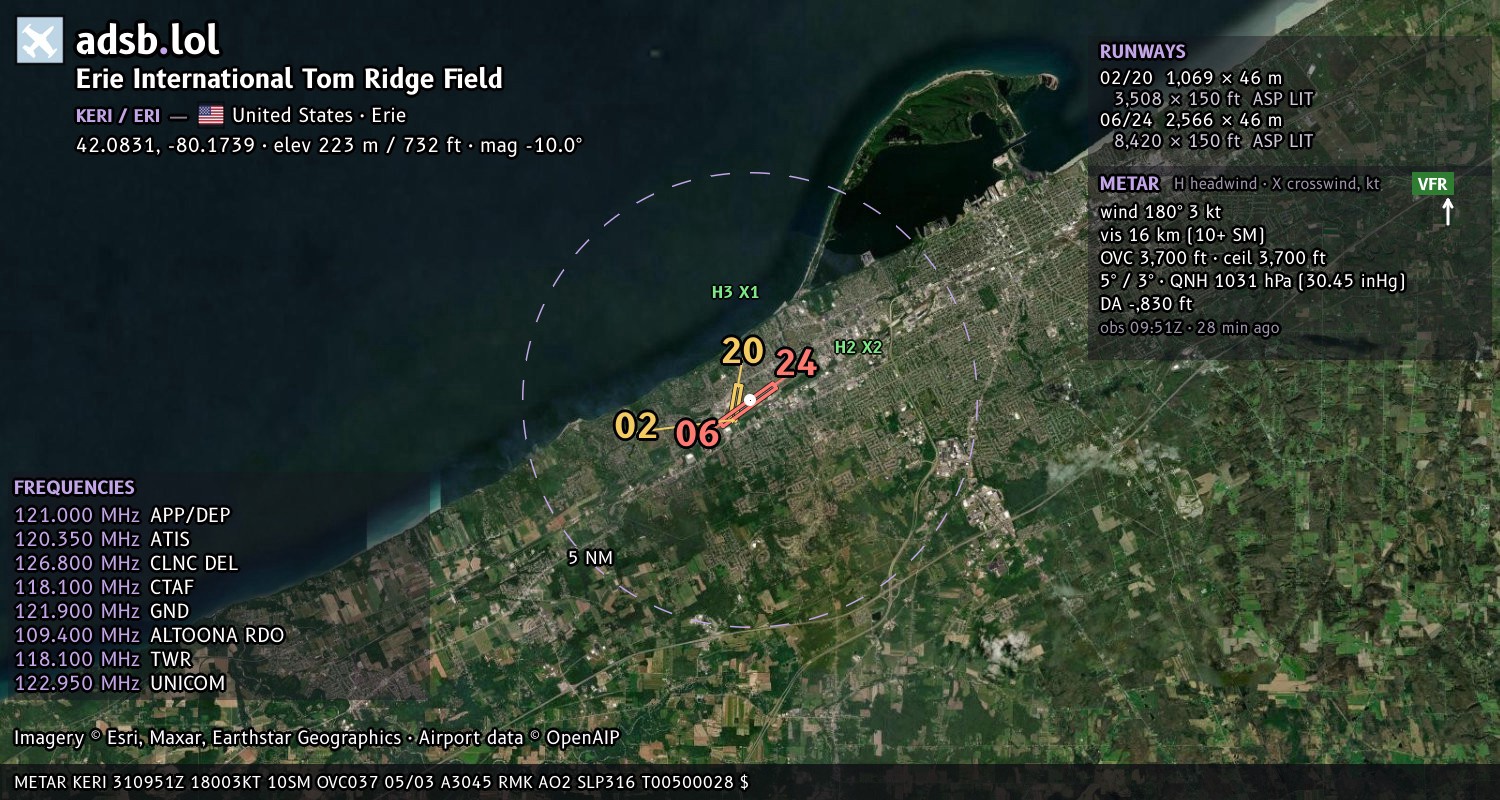Screen dimensions: 1500x800
Task: Select the runway 06 label
Action: pos(697,434)
